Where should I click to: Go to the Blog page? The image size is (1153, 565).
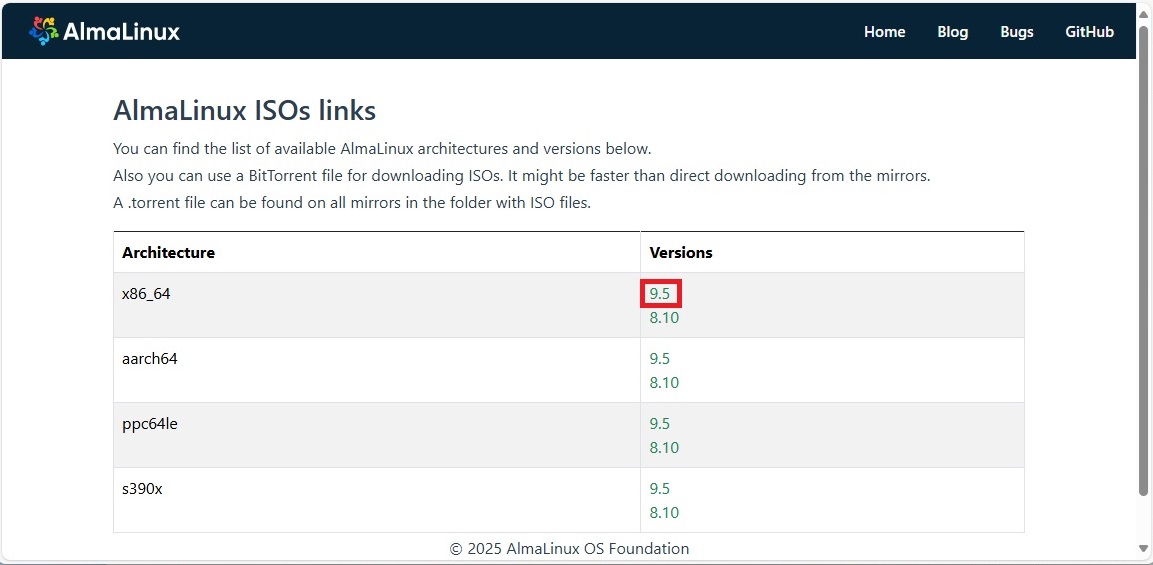pyautogui.click(x=953, y=32)
